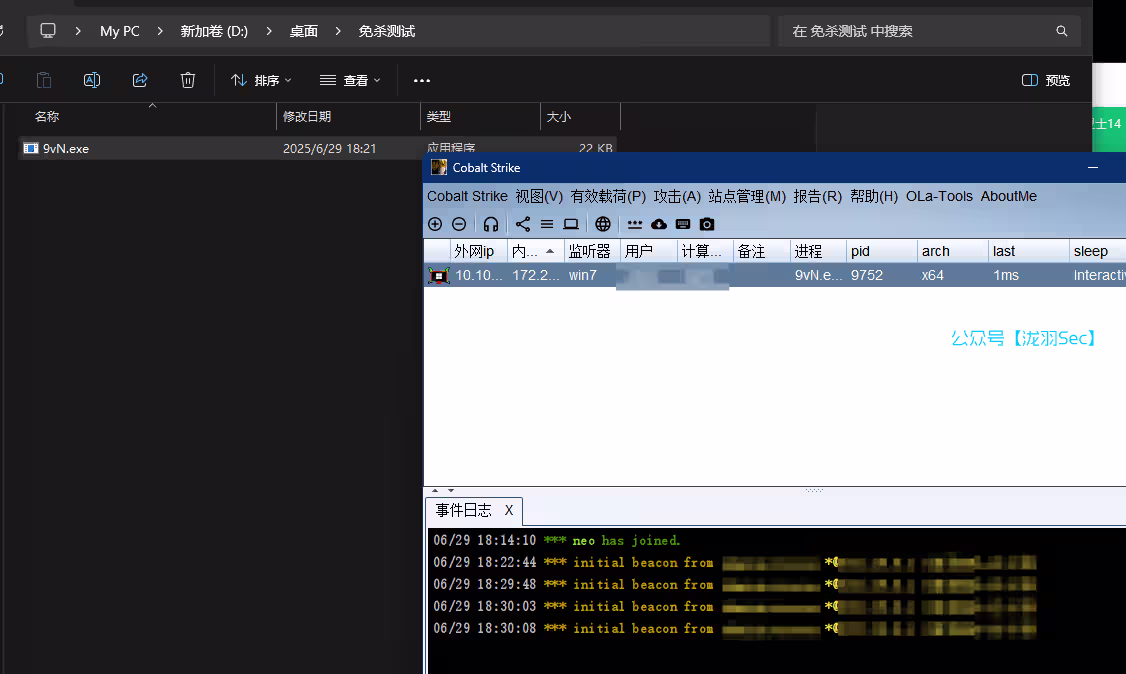Open the three-dots more options menu
Screen dimensions: 1126x674
click(422, 80)
